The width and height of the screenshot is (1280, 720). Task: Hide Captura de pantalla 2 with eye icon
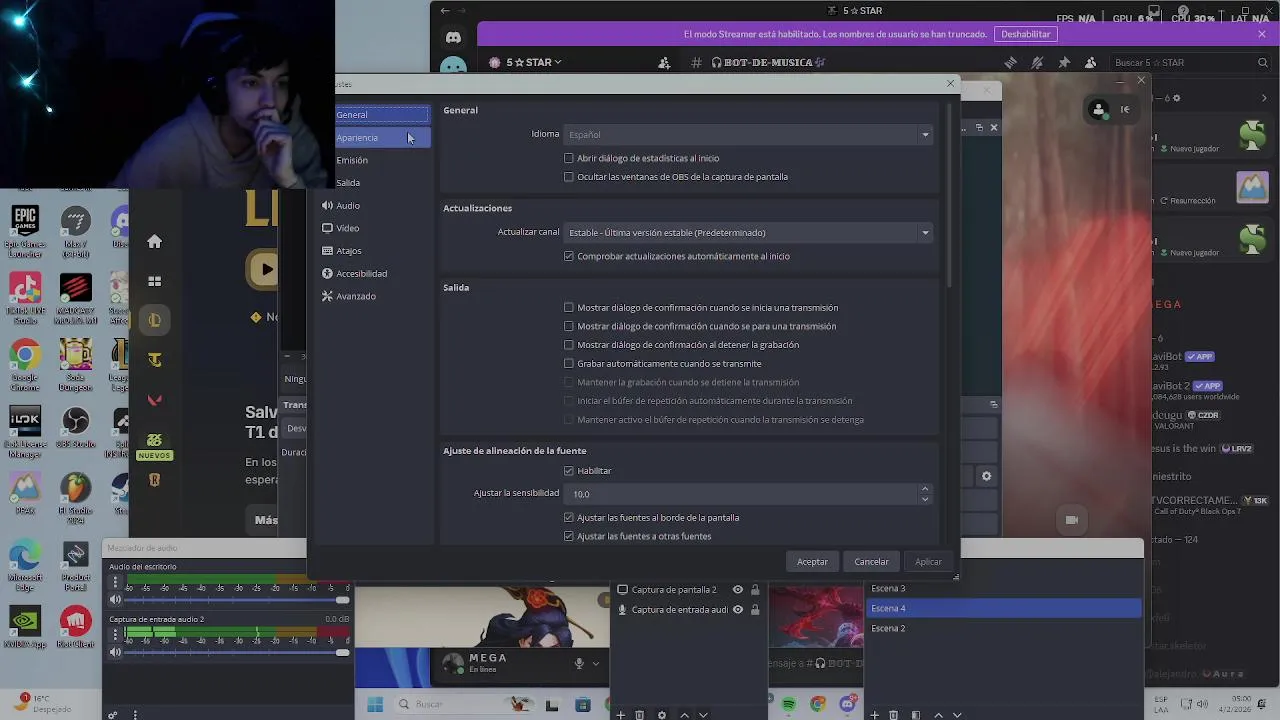pos(738,590)
